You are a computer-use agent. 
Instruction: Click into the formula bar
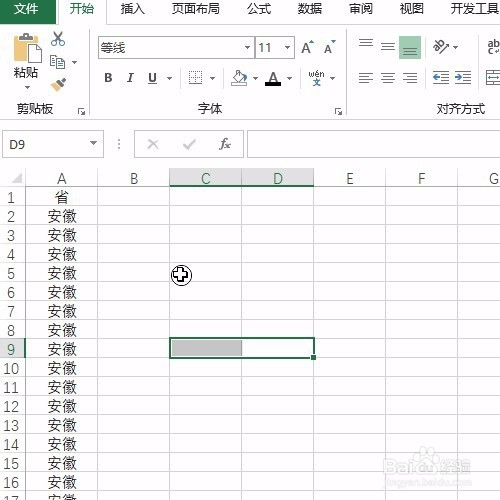point(373,144)
